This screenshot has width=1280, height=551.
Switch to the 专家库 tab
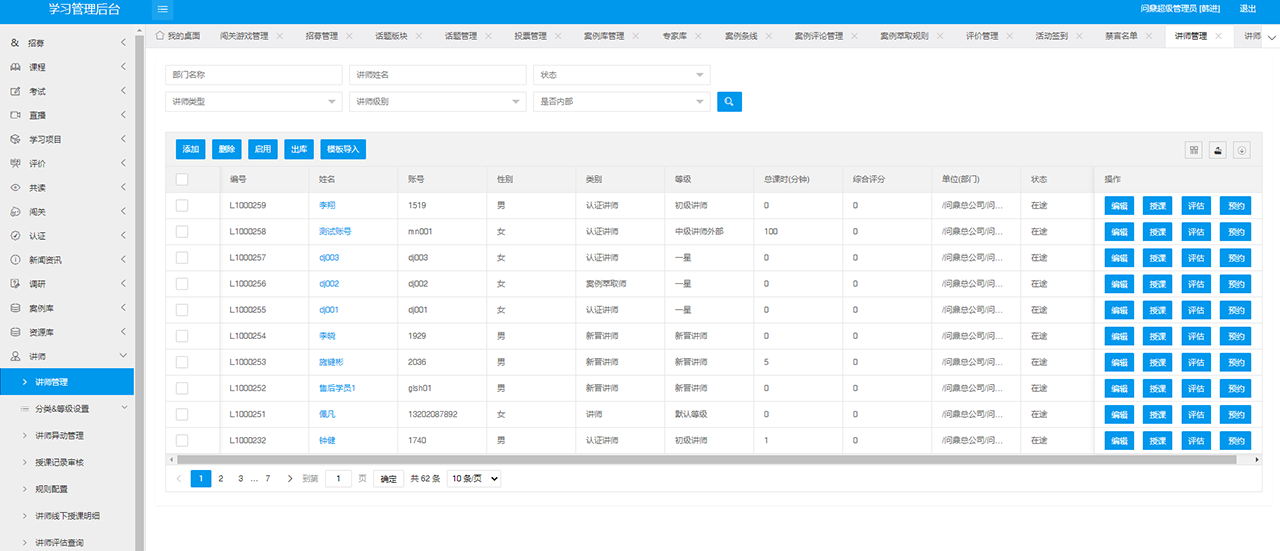click(x=677, y=36)
